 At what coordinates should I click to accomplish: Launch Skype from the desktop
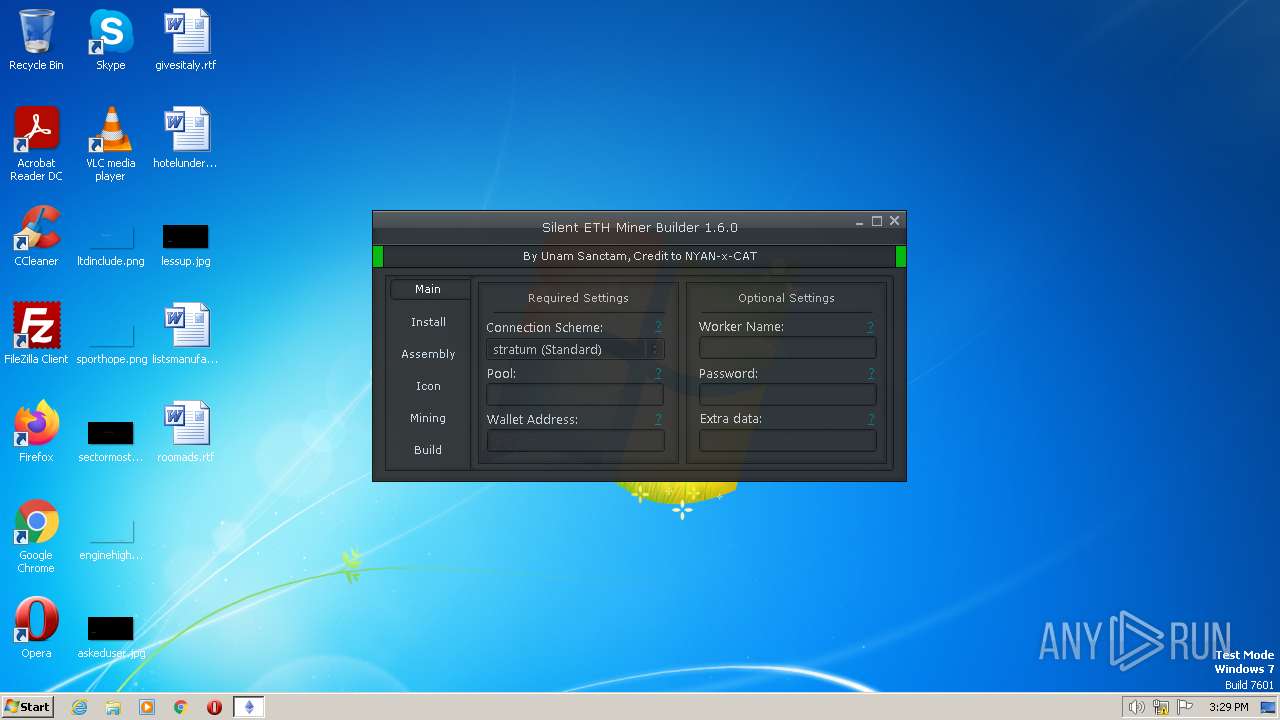(110, 40)
